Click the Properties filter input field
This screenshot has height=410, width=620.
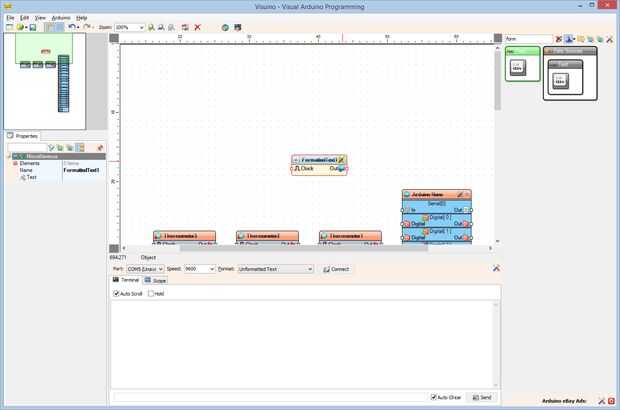[27, 148]
